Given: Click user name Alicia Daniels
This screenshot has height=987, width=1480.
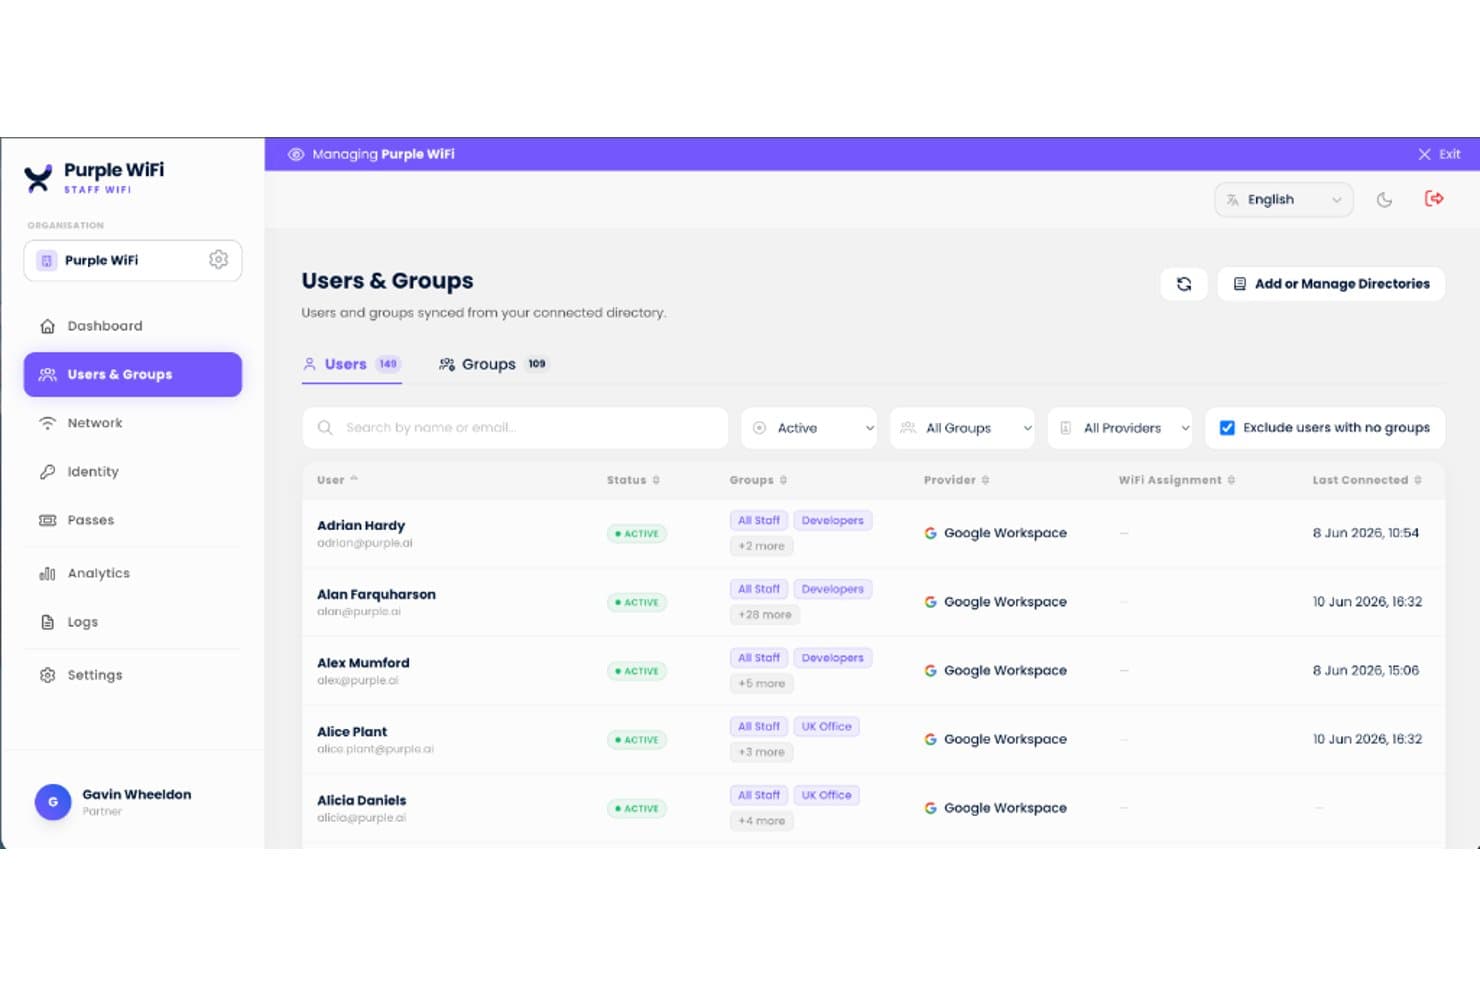Looking at the screenshot, I should click(361, 800).
